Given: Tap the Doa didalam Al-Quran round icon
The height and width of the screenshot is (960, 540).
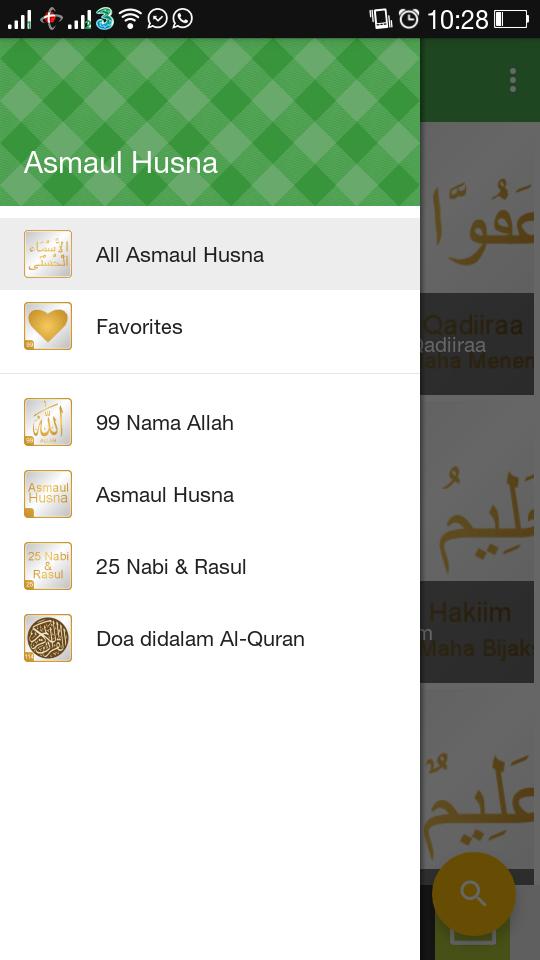Looking at the screenshot, I should click(x=48, y=638).
